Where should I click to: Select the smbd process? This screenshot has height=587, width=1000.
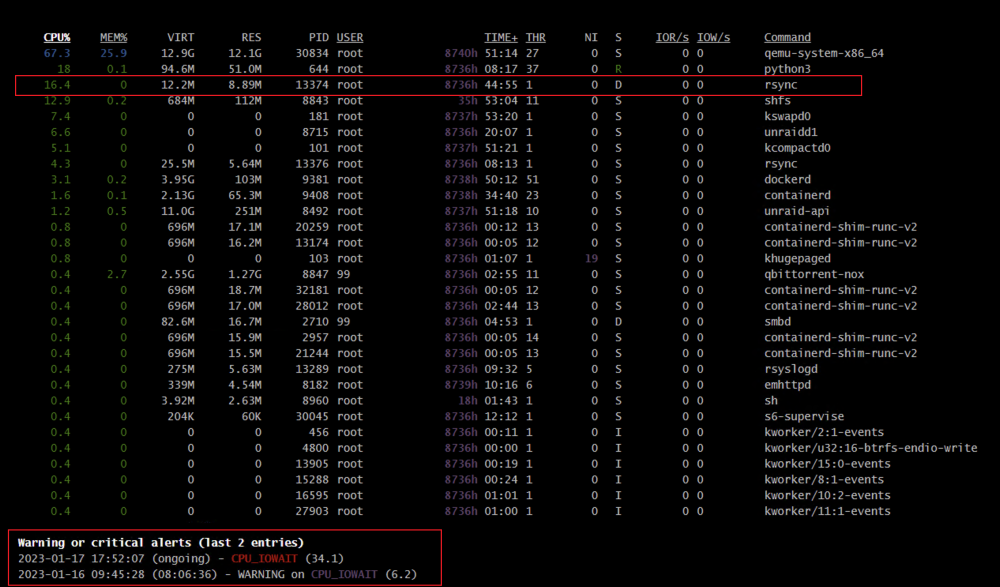777,322
